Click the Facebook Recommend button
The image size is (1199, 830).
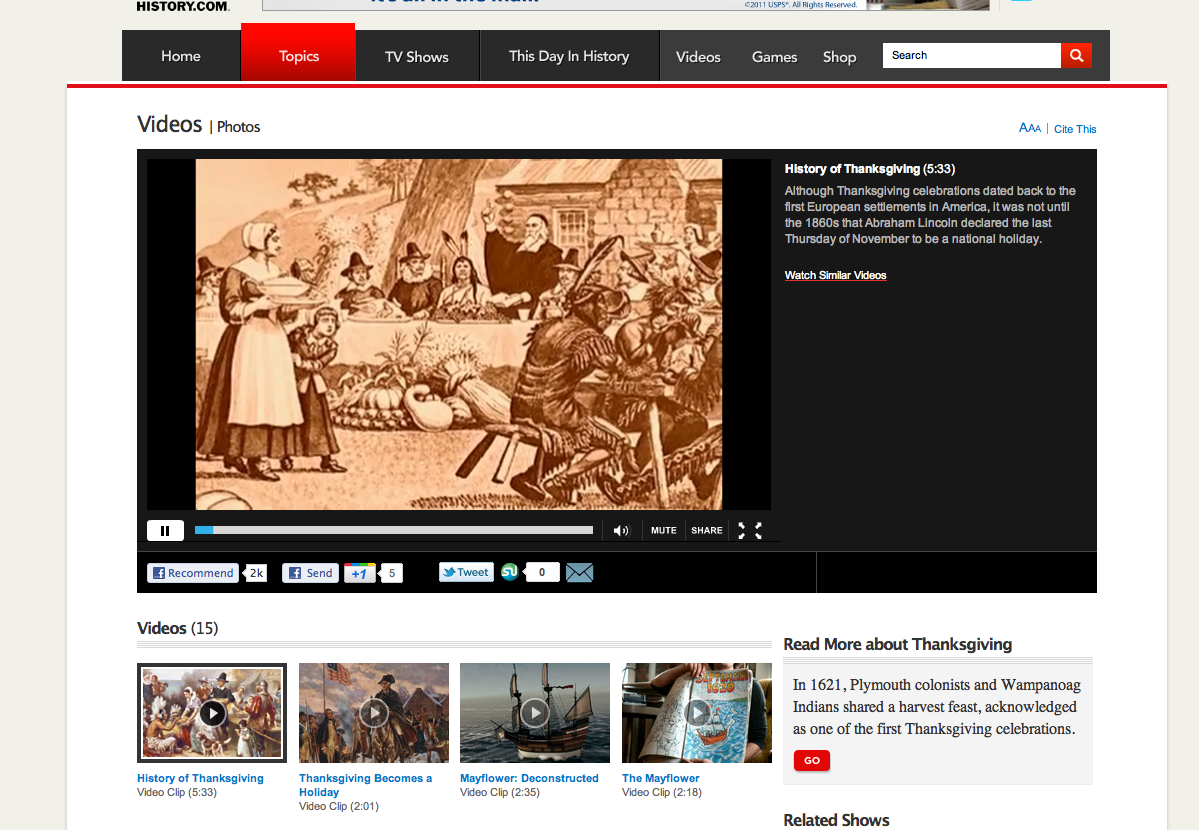pyautogui.click(x=193, y=573)
